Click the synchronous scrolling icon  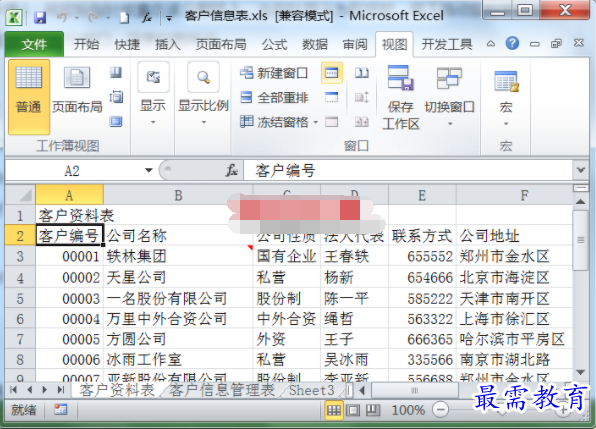pos(362,97)
